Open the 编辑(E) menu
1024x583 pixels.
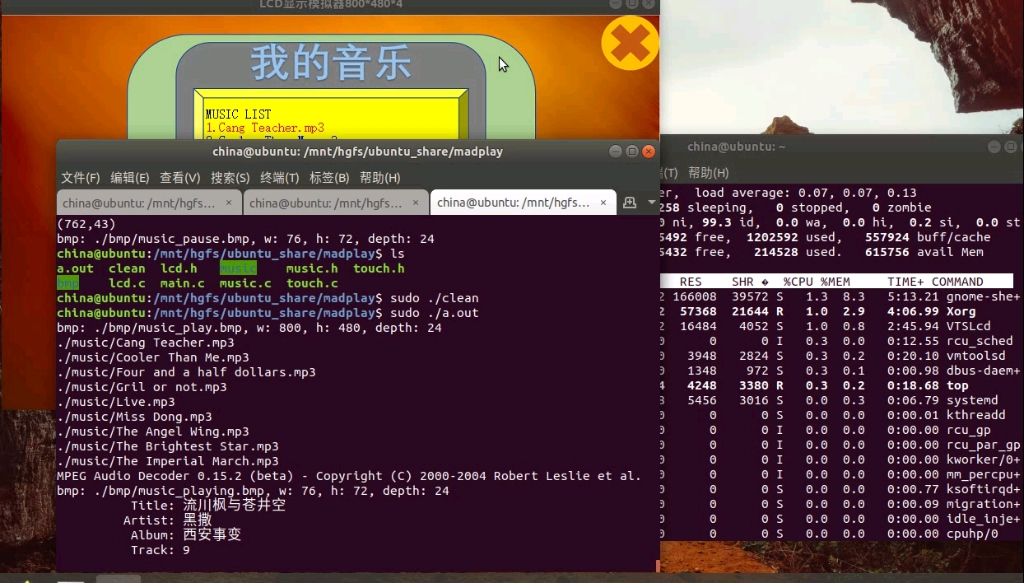(129, 178)
